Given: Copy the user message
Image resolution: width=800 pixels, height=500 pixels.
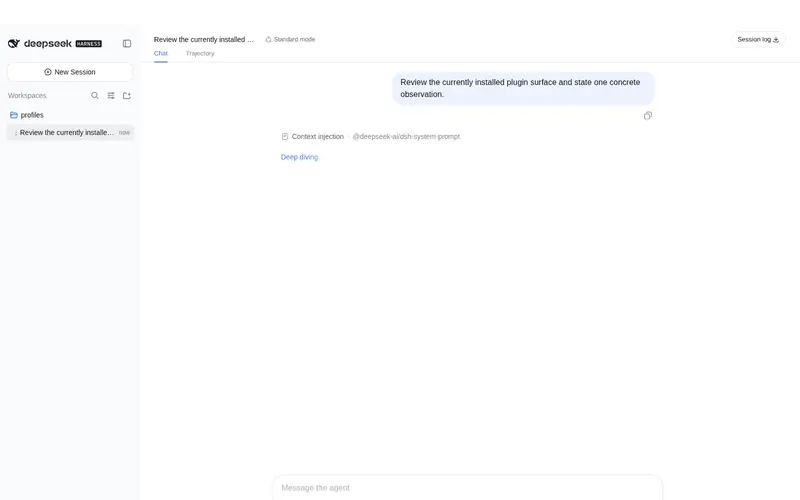Looking at the screenshot, I should tap(647, 116).
